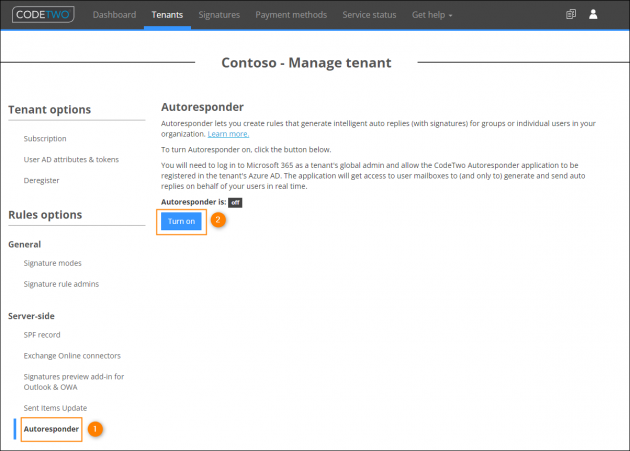
Task: Open Payment methods page
Action: 291,15
